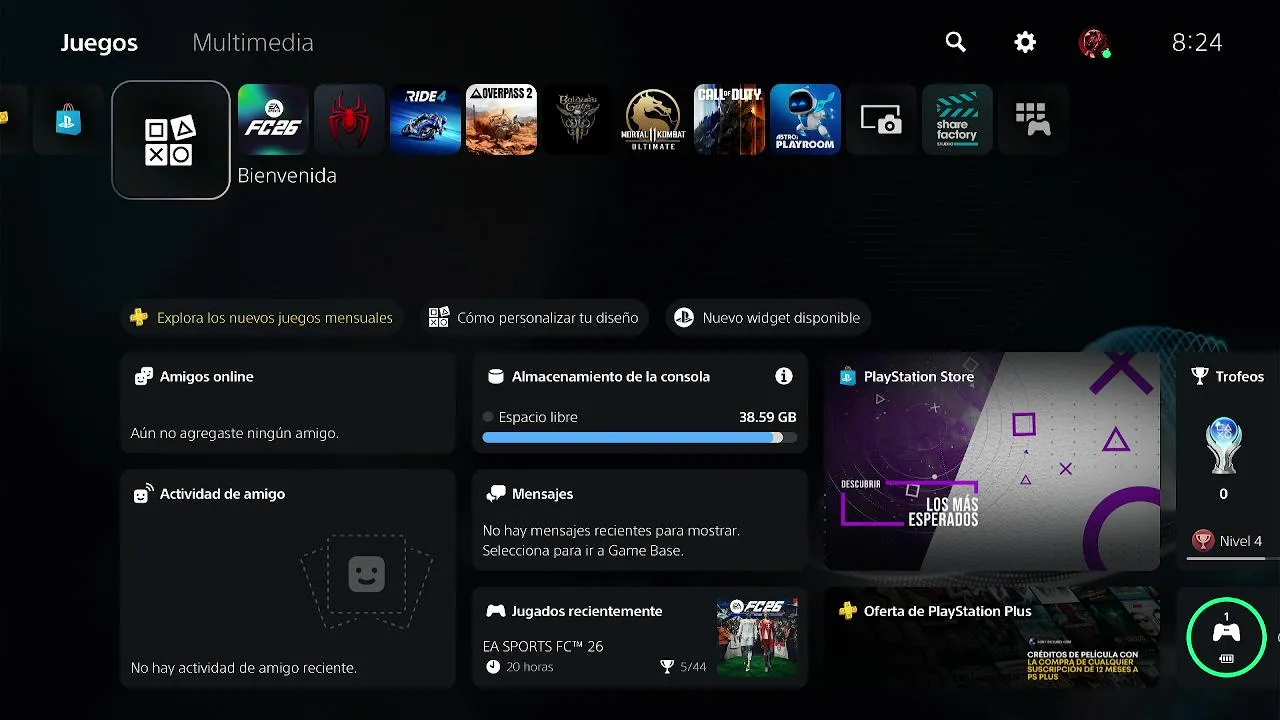Select the platinum trophy icon
The height and width of the screenshot is (720, 1280).
tap(1224, 446)
